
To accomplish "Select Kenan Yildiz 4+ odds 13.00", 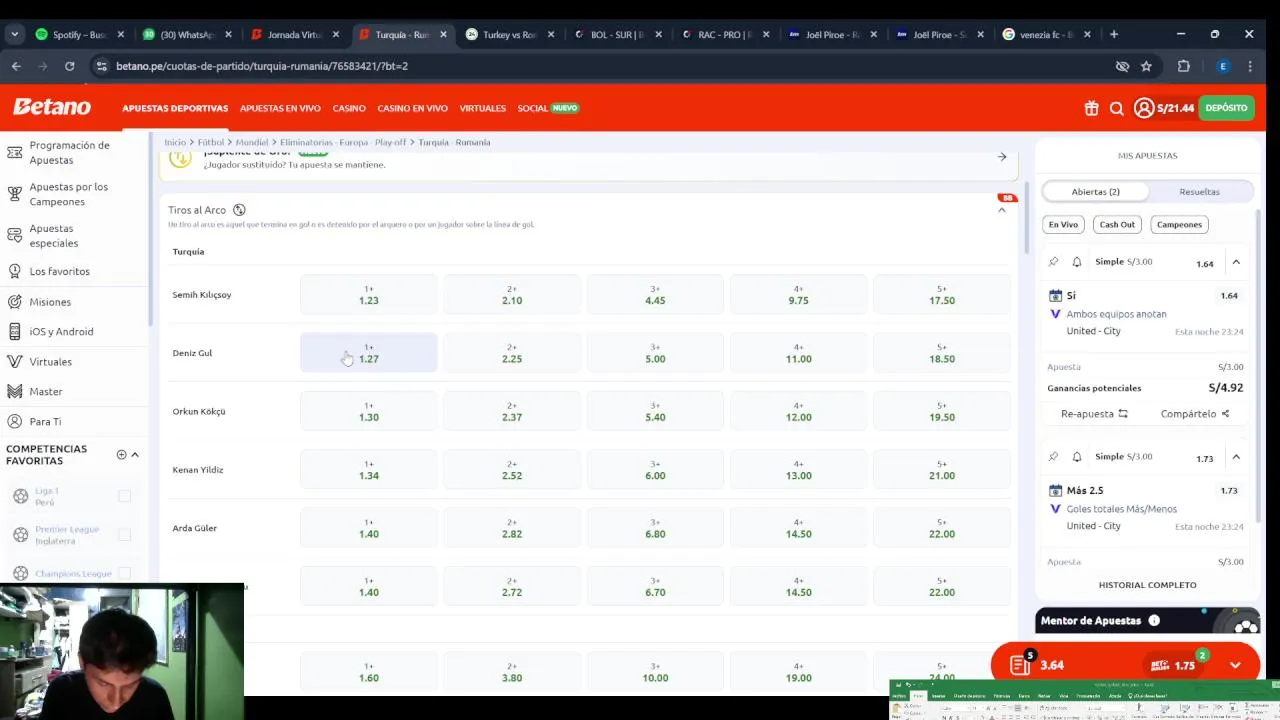I will tap(798, 470).
